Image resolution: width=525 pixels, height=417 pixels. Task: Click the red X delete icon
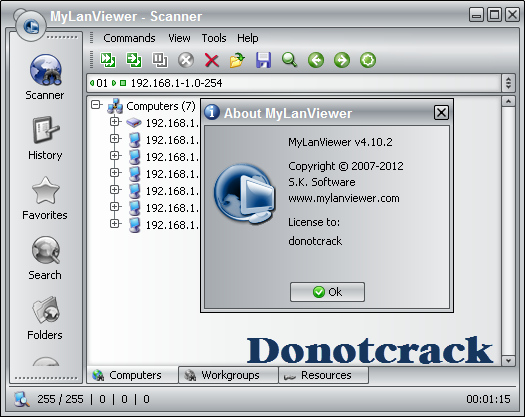[212, 61]
